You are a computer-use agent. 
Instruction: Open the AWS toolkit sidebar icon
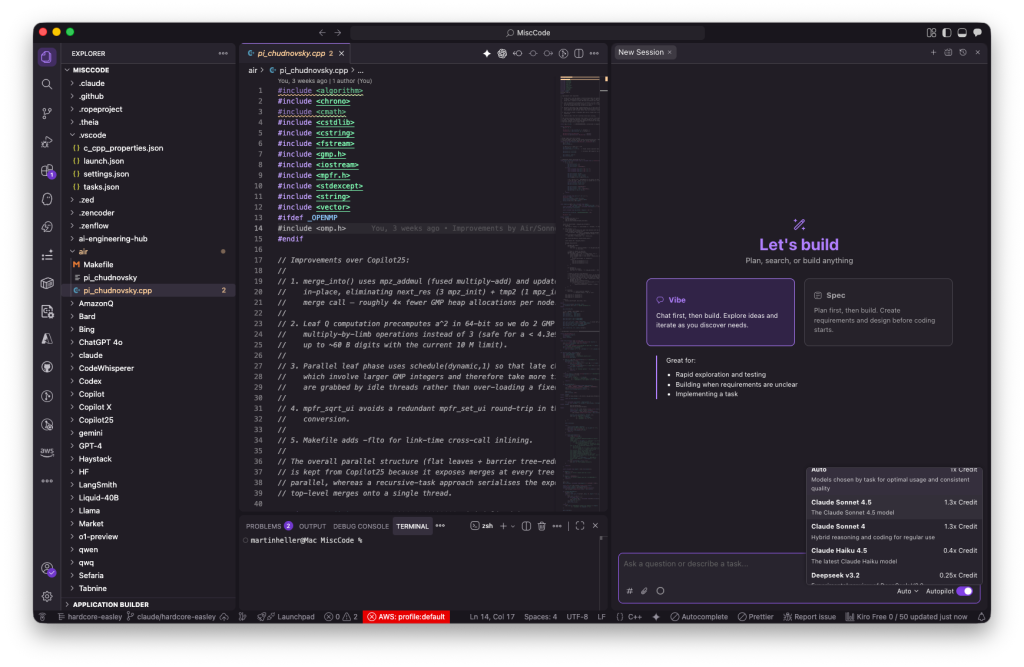pyautogui.click(x=46, y=452)
